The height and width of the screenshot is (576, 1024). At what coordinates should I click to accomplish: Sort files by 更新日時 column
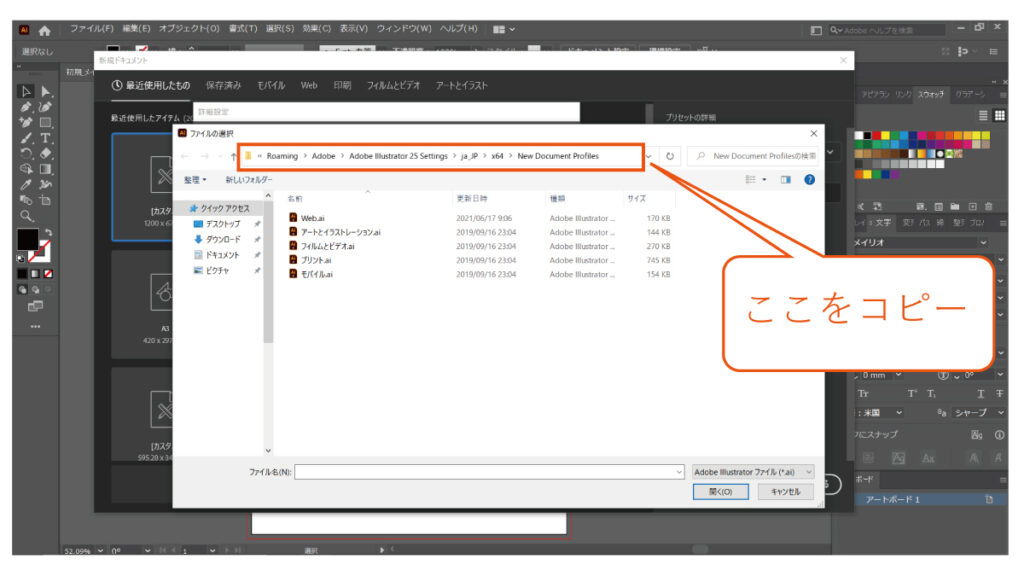(x=472, y=199)
